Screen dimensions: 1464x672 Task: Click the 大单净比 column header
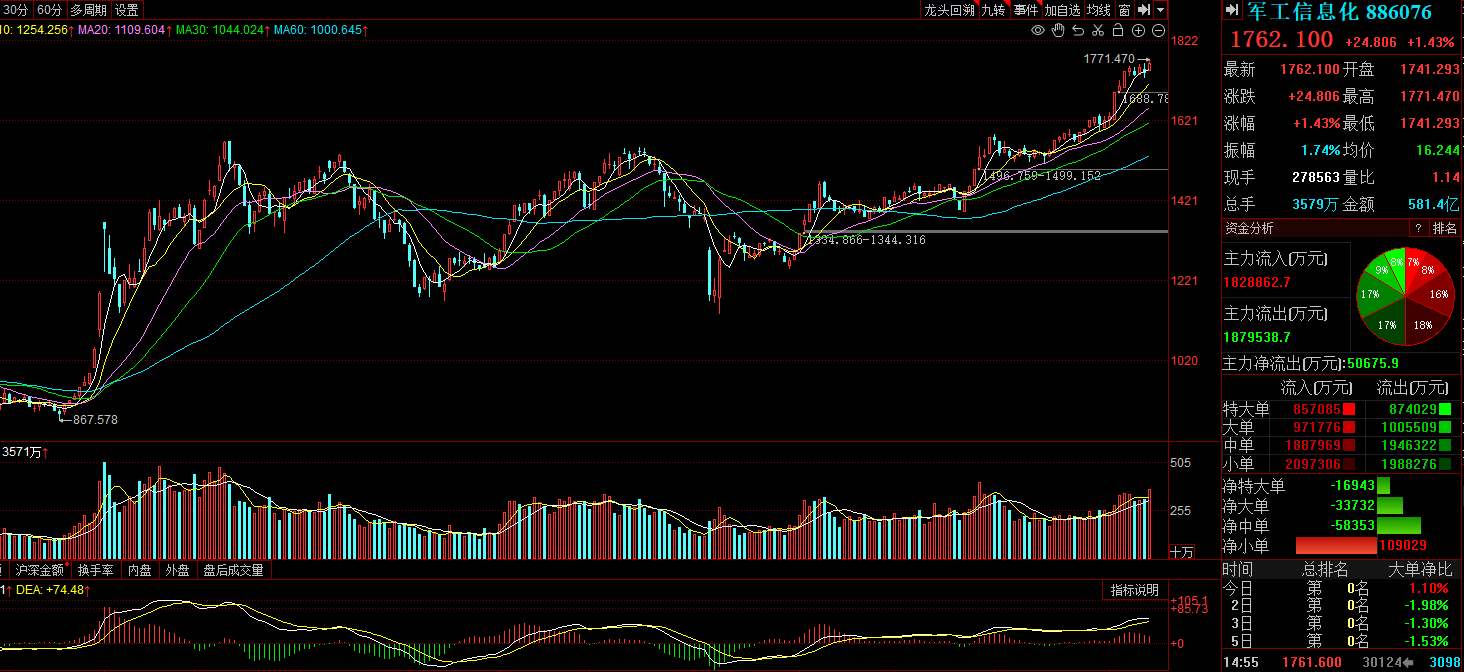[x=1418, y=569]
